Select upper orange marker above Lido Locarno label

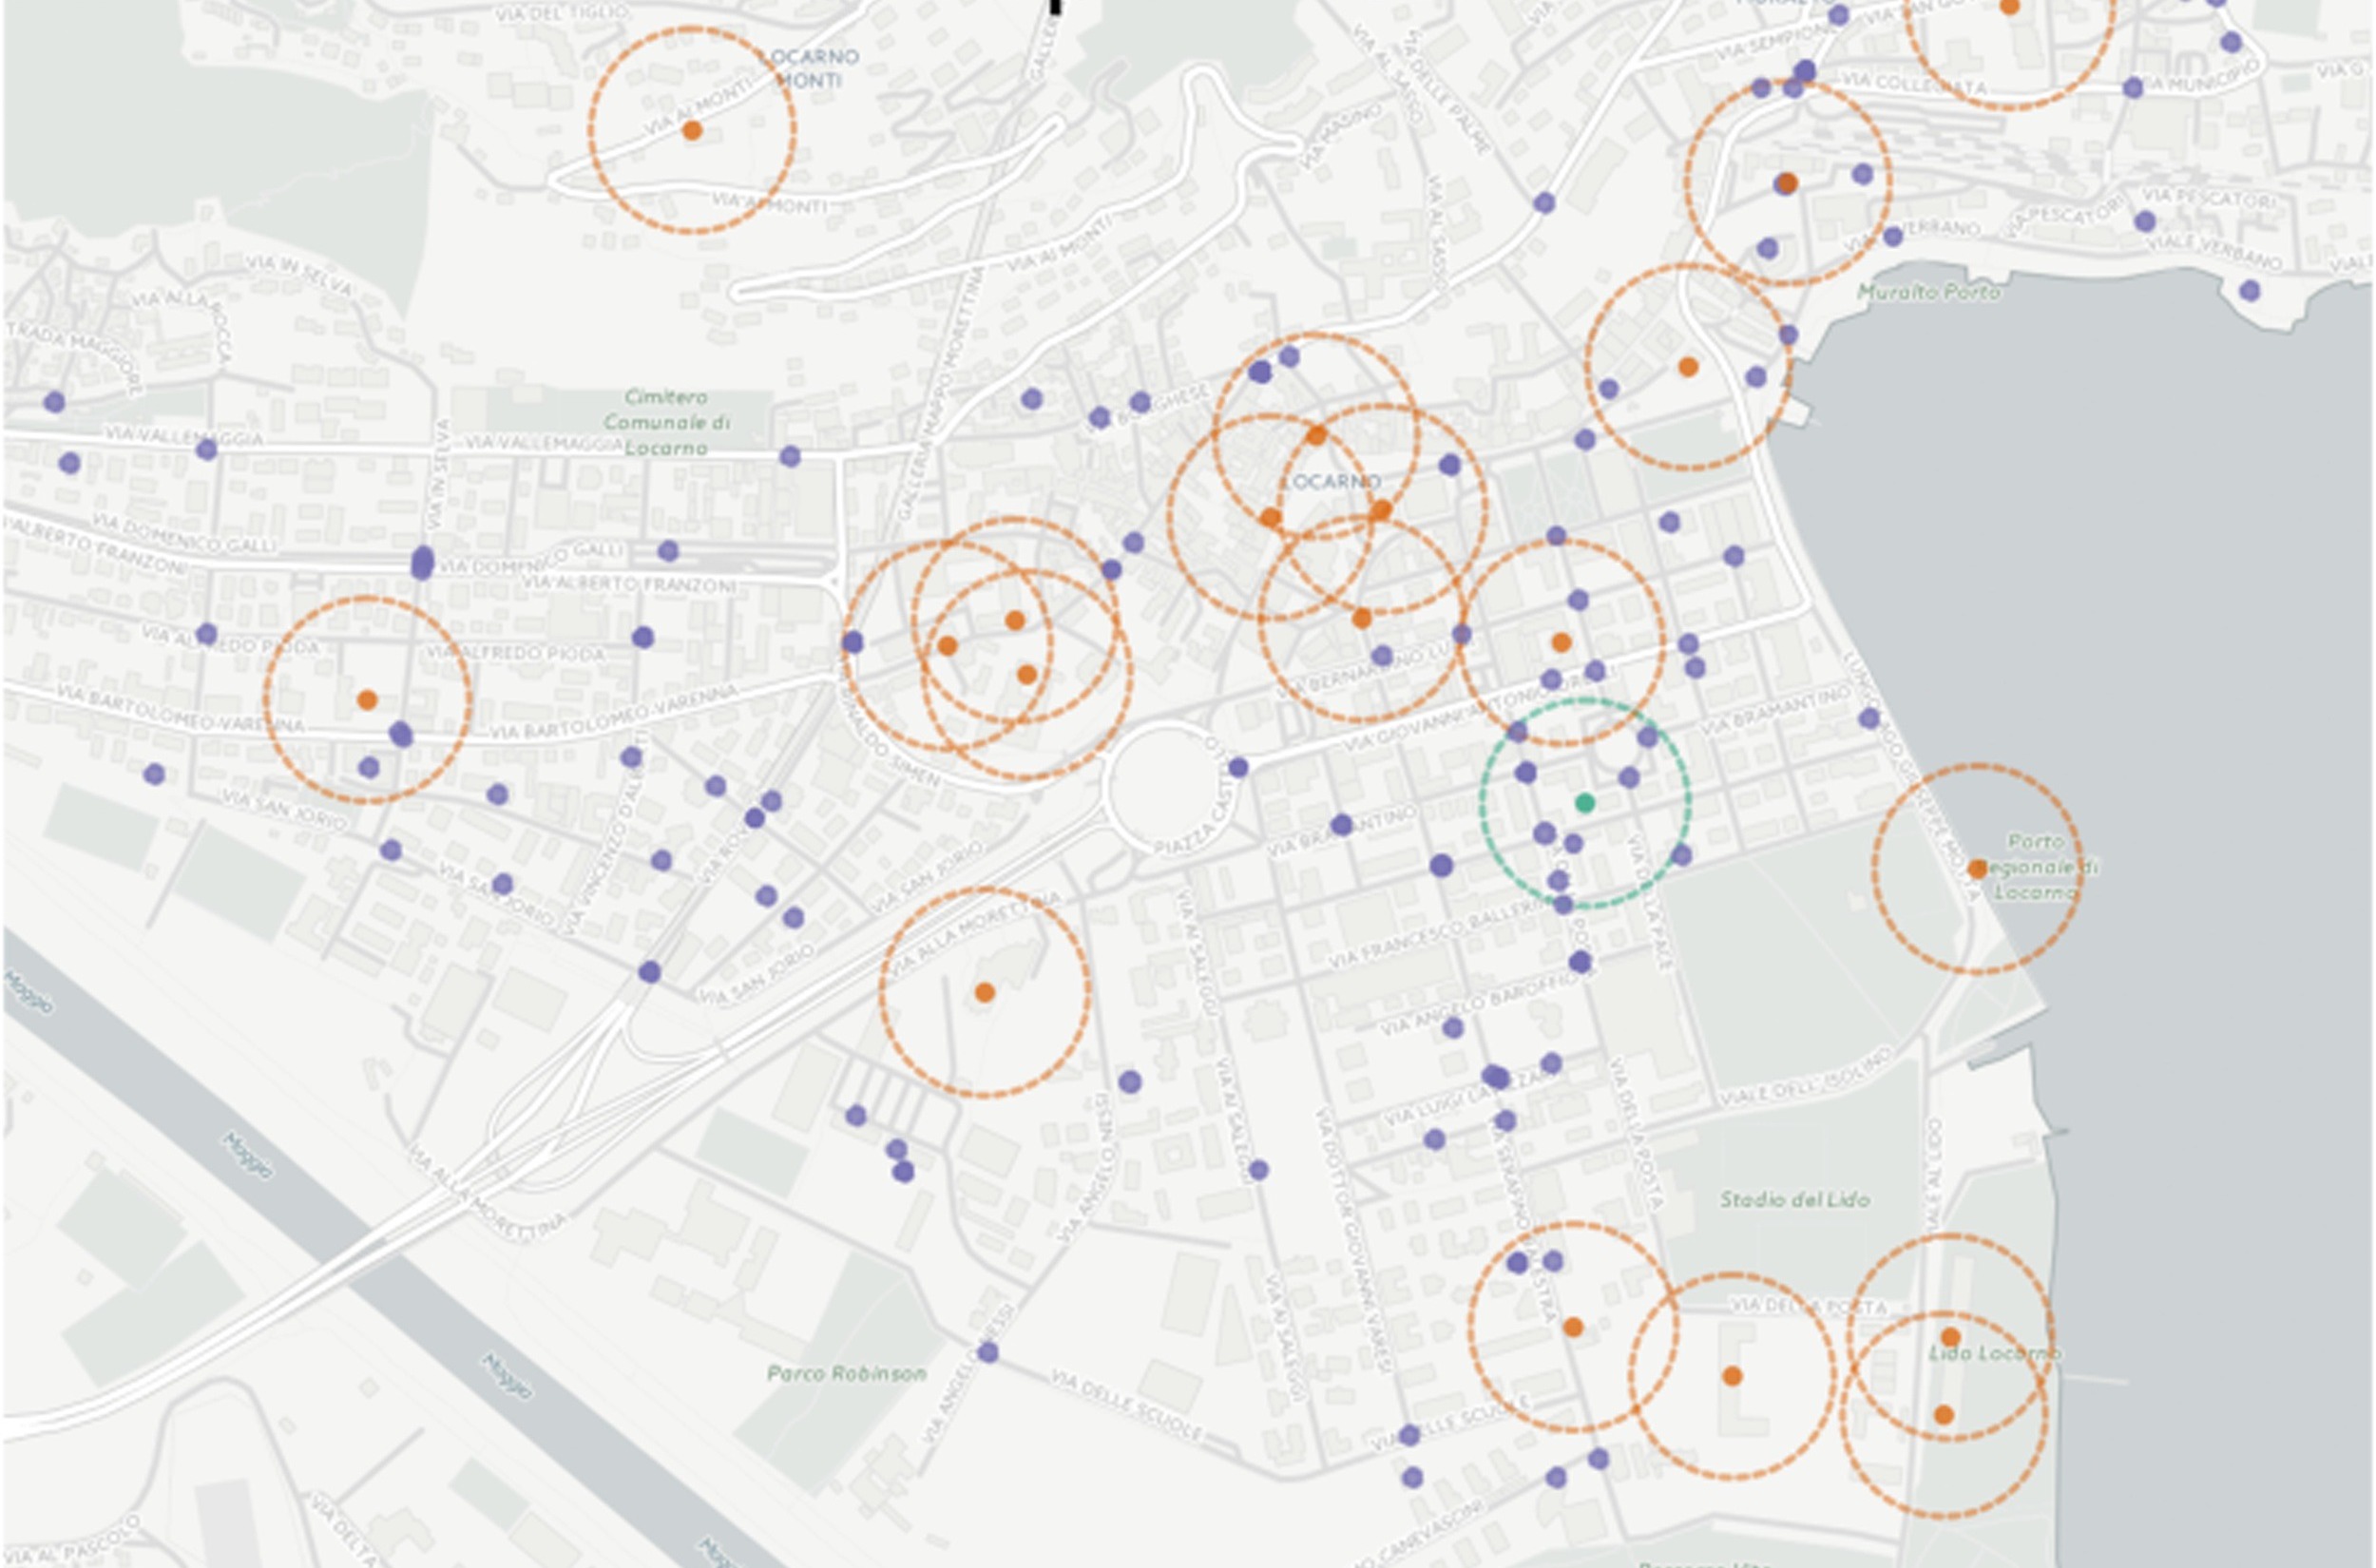point(1950,1337)
